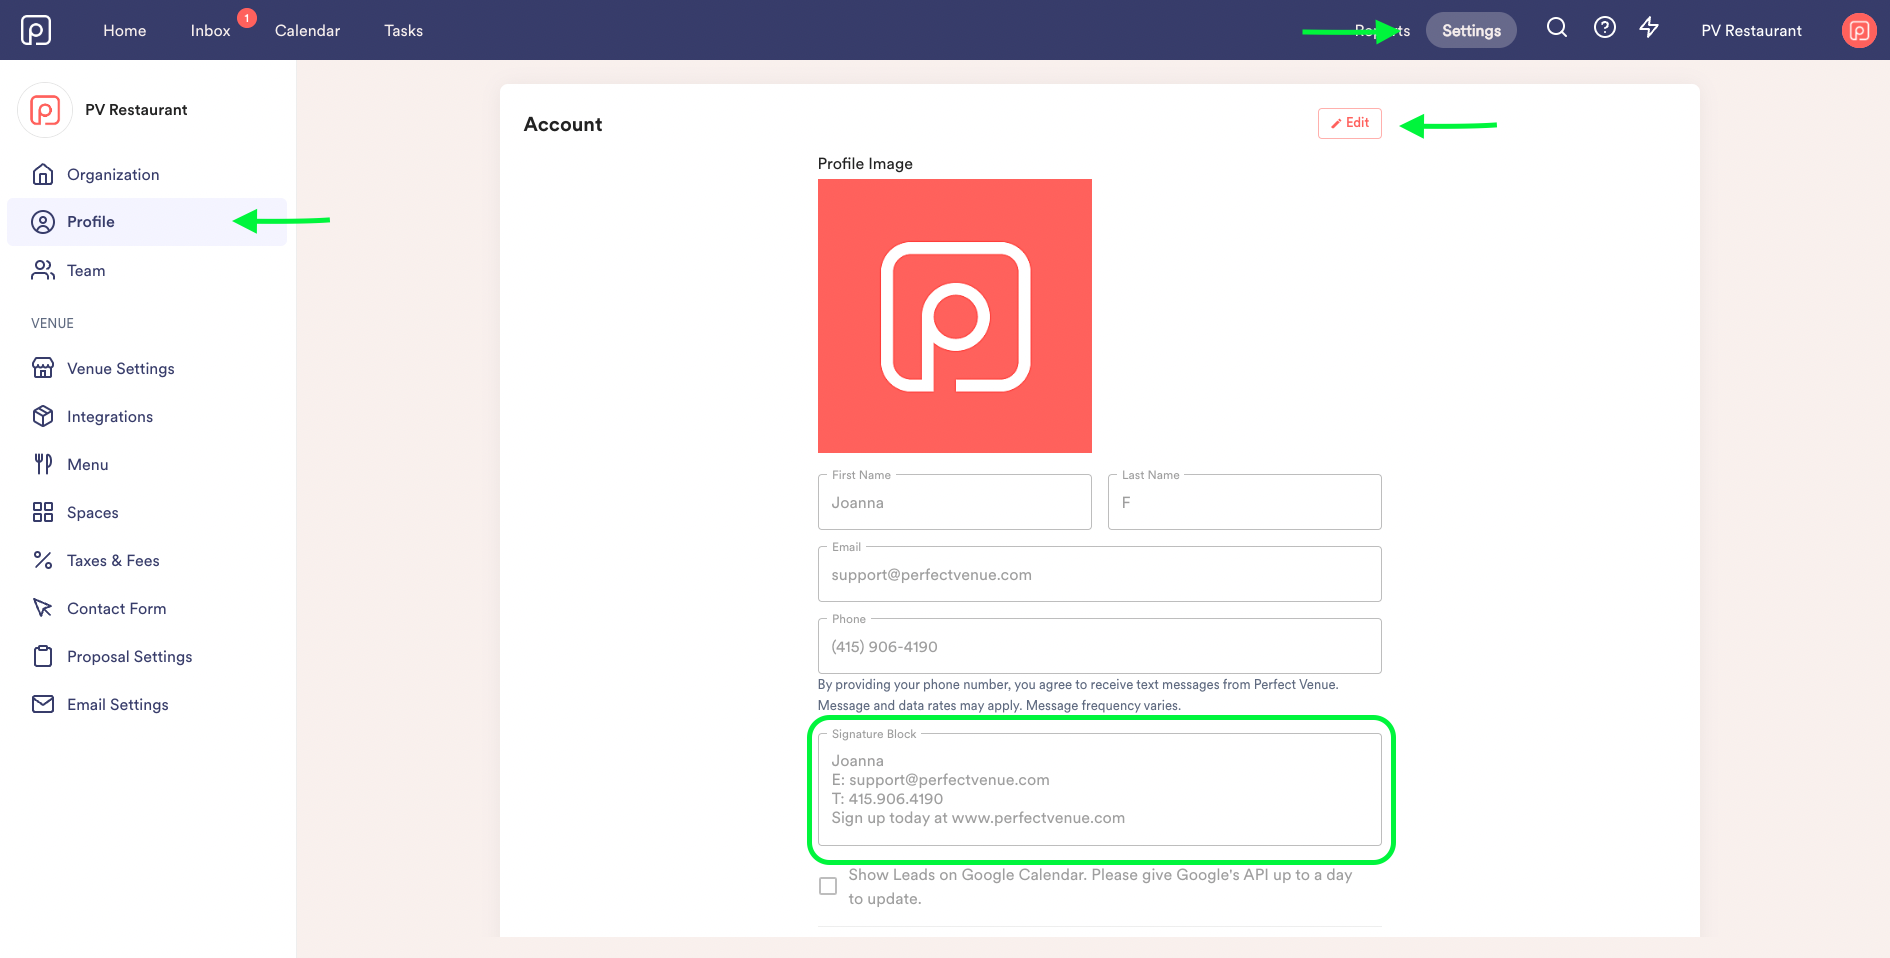Open the PV Restaurant avatar icon top right

pos(1858,30)
